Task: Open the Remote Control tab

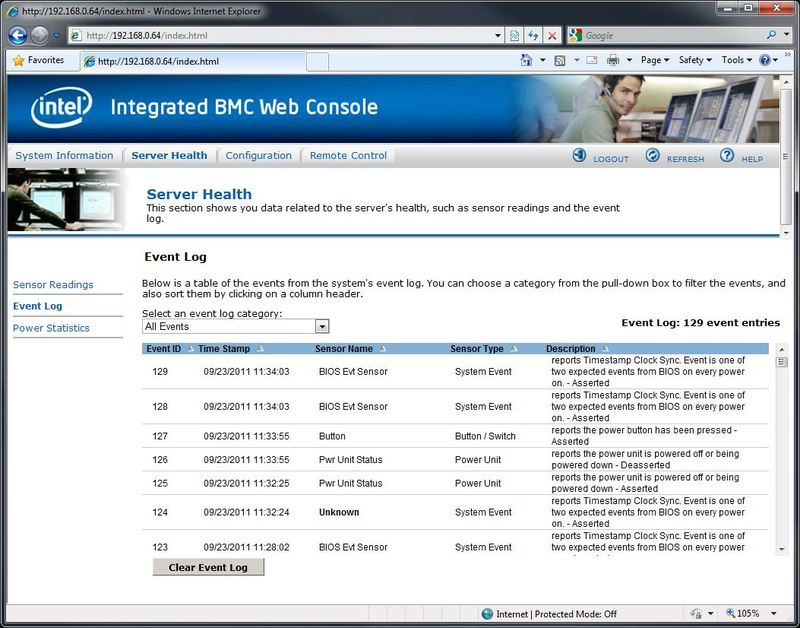Action: click(348, 156)
